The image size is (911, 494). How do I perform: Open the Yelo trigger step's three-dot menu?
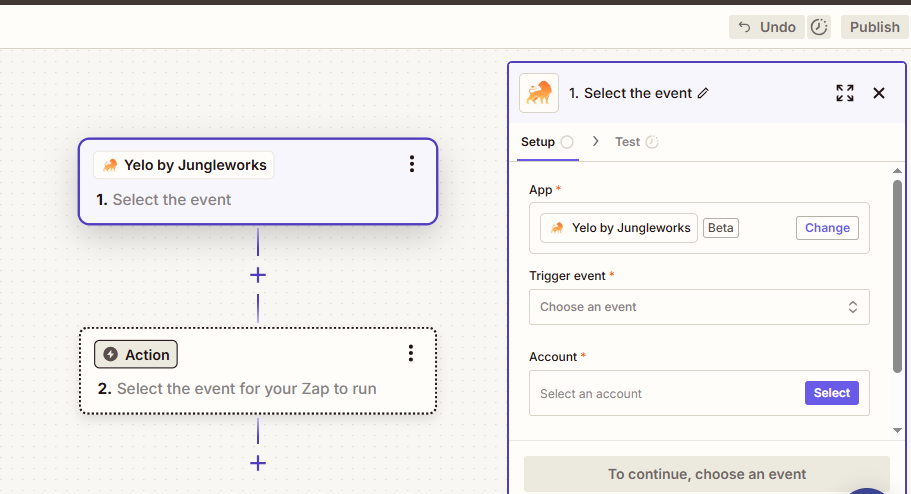[x=411, y=164]
